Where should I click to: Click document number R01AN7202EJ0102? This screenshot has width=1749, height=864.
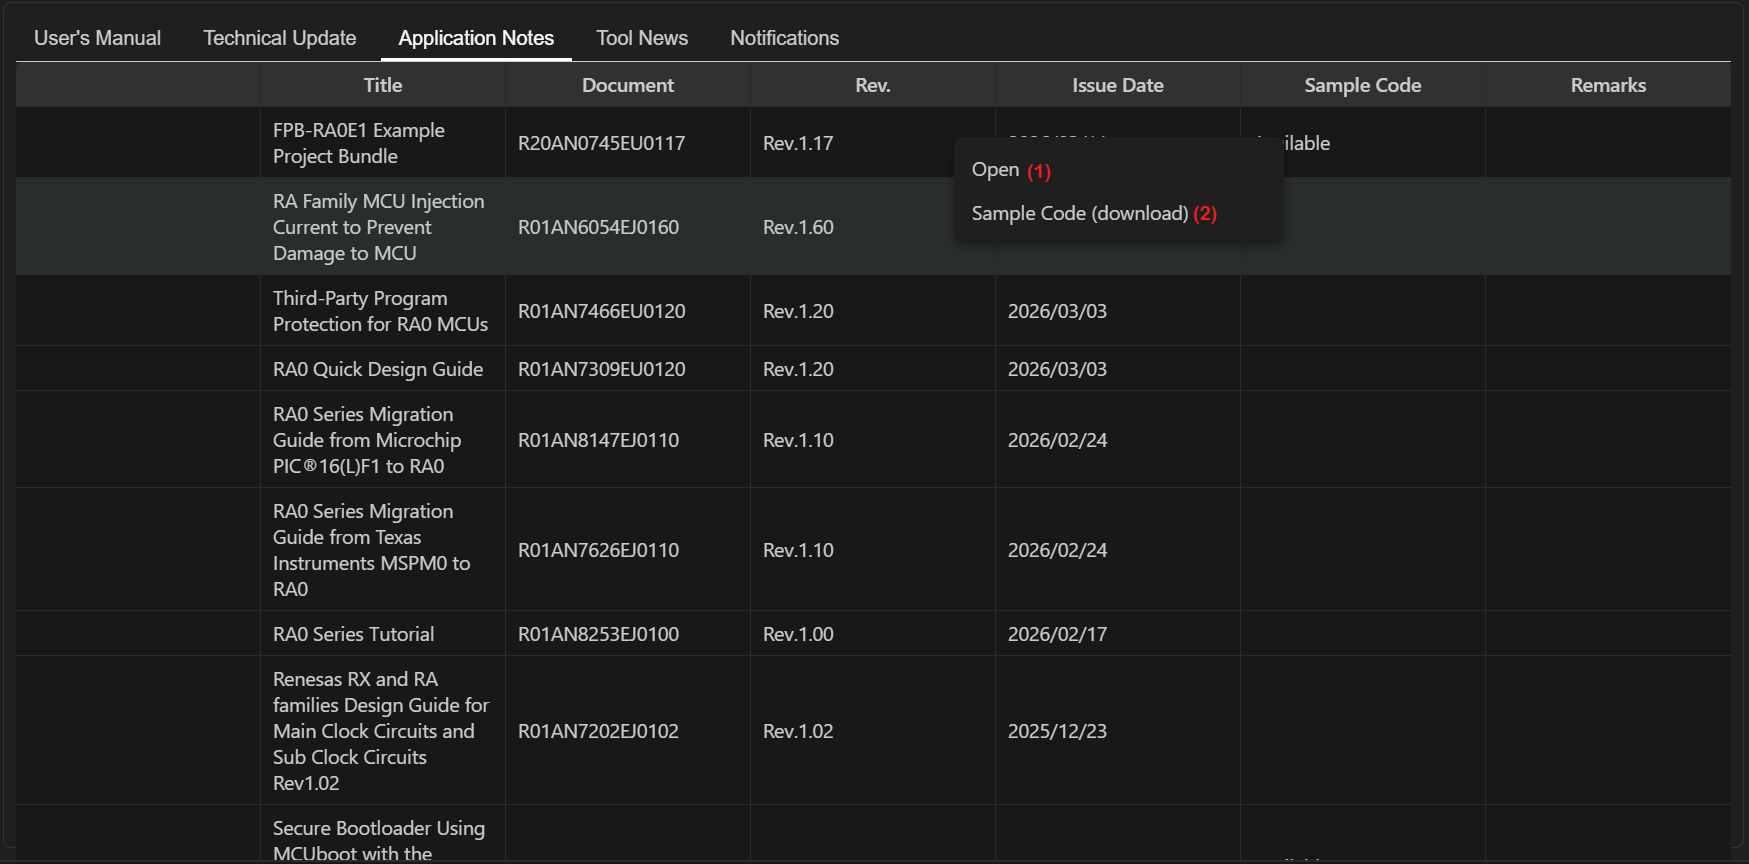pos(598,731)
